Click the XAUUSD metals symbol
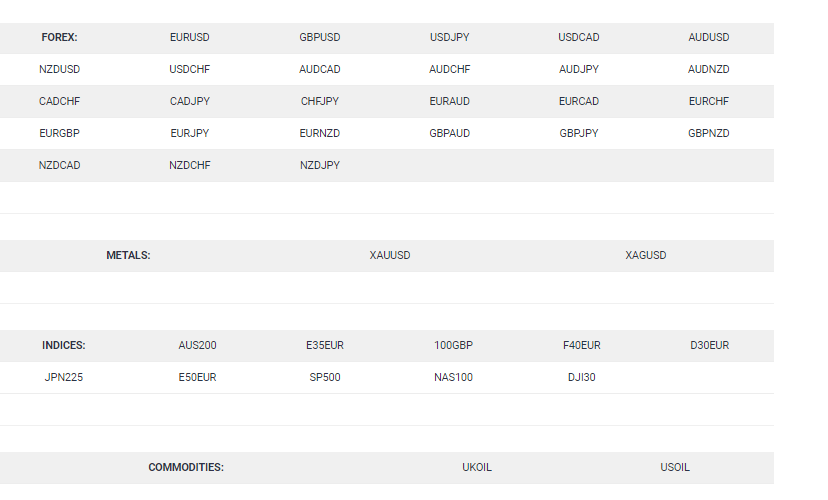Viewport: 828px width, 500px height. [390, 256]
